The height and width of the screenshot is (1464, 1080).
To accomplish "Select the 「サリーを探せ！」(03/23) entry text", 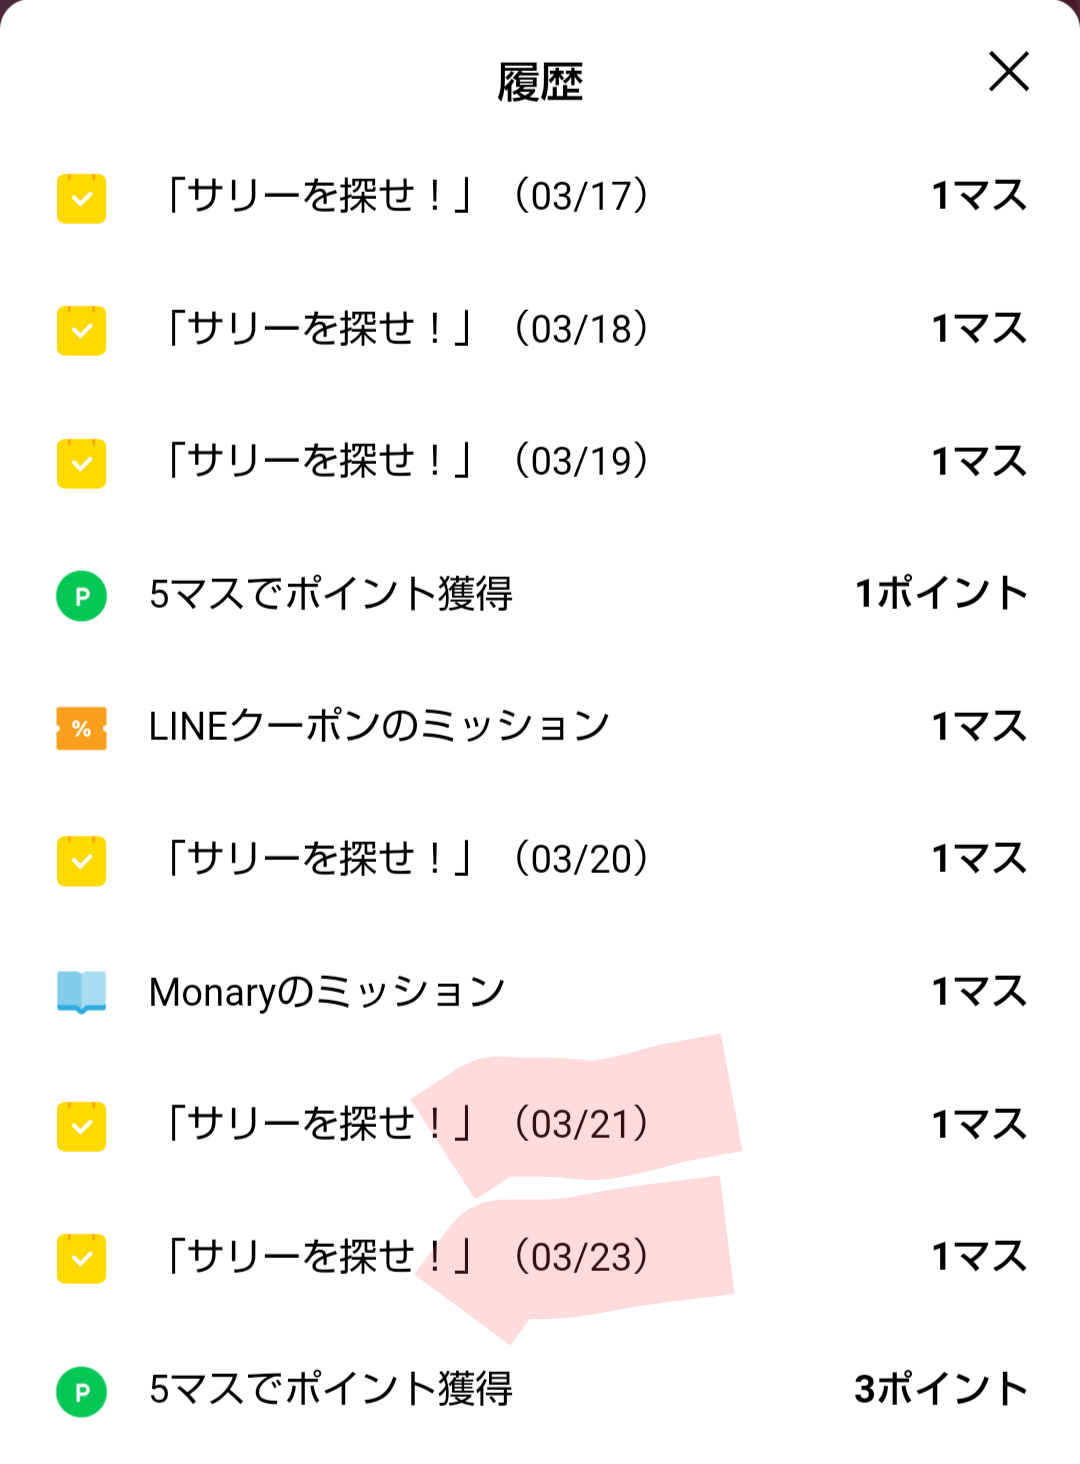I will coord(405,1257).
